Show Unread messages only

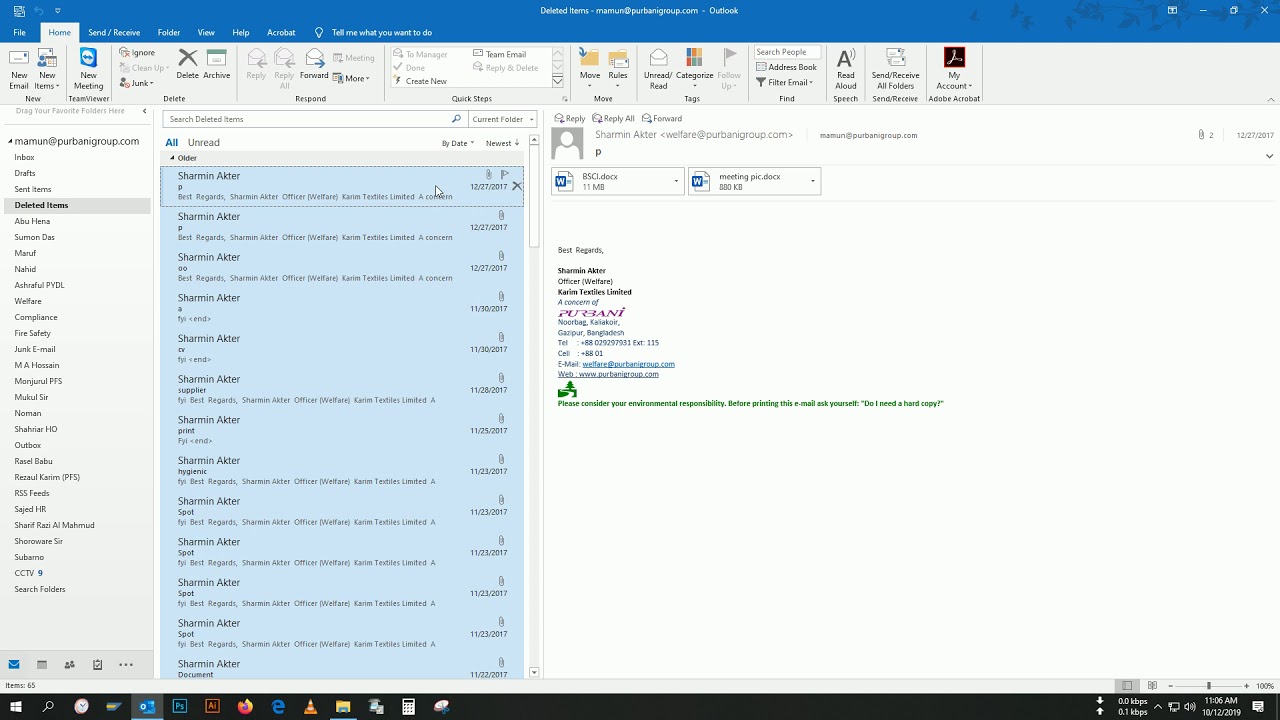coord(203,143)
